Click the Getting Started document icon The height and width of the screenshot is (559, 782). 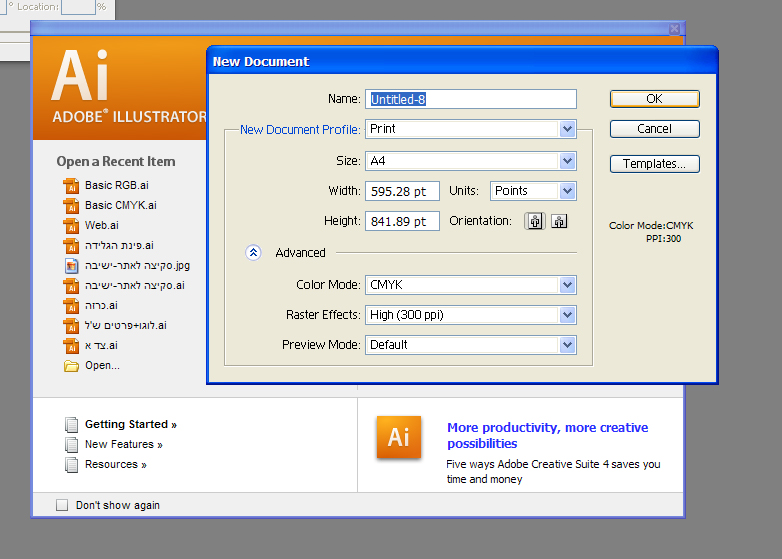(71, 424)
